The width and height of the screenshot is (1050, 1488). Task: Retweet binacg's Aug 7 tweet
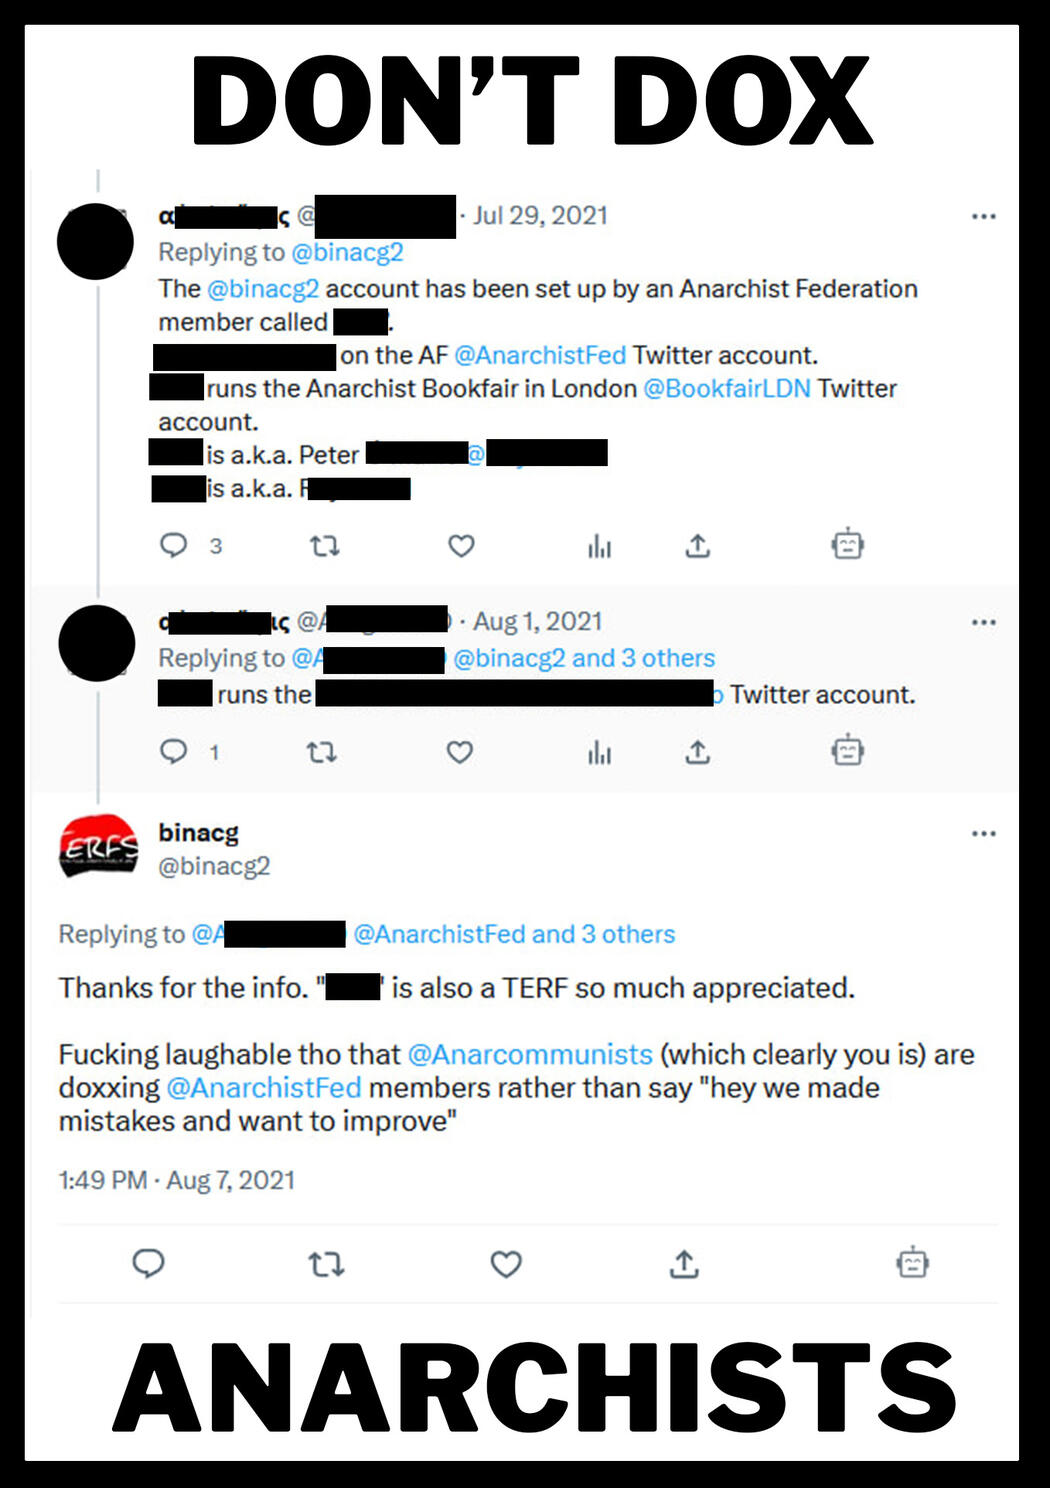click(326, 1264)
